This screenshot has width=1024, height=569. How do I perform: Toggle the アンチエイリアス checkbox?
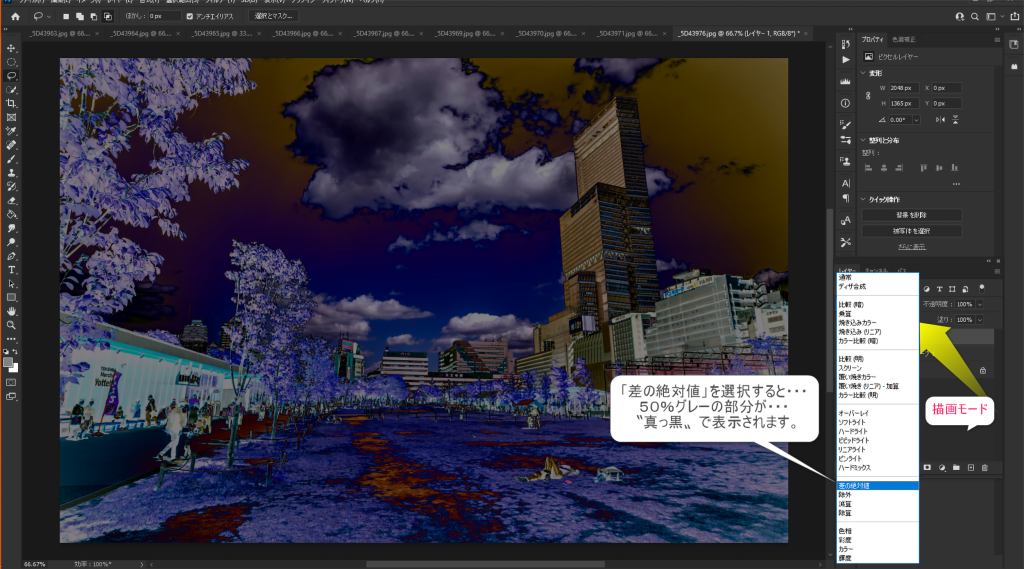tap(189, 16)
